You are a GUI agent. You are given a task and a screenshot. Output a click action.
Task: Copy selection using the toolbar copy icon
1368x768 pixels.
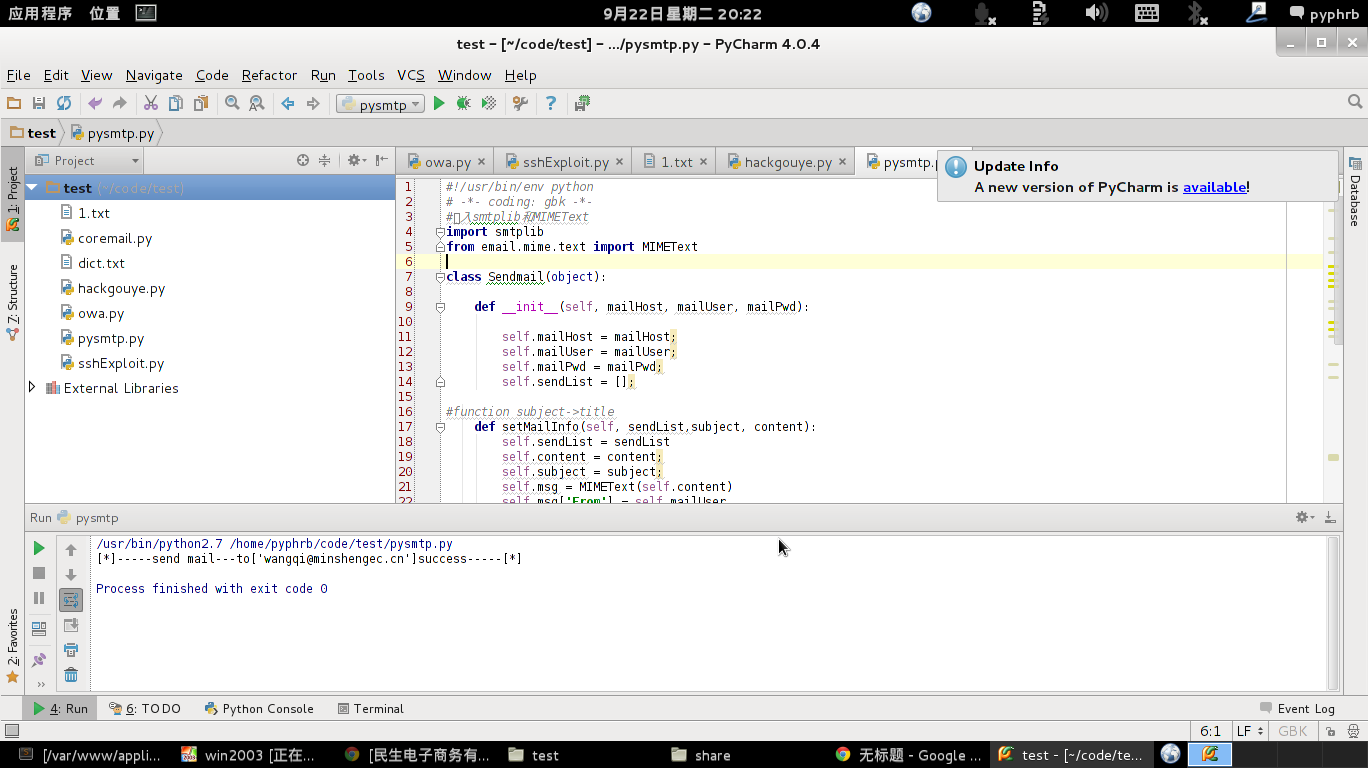point(176,103)
